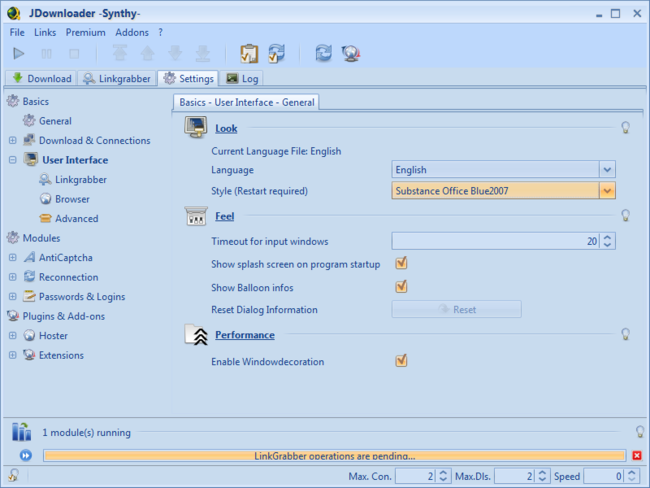This screenshot has height=488, width=650.
Task: Click the move up arrow icon
Action: 147,53
